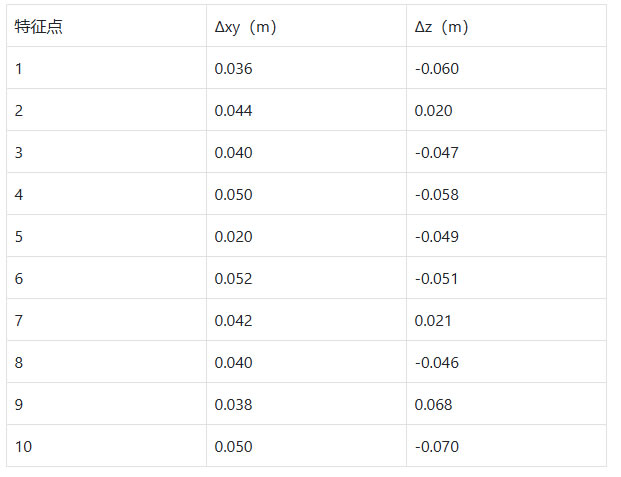Click the 0.021 Δz value
Viewport: 621px width, 477px height.
[434, 321]
